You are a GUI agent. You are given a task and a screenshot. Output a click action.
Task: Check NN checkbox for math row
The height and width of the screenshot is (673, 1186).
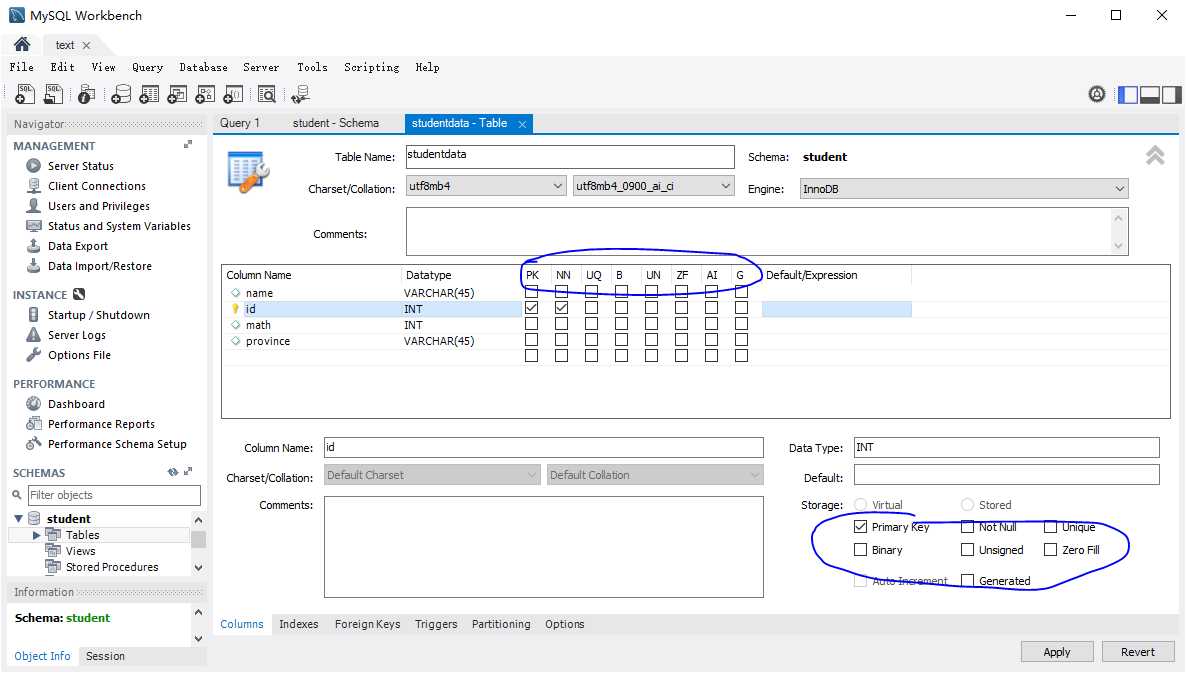pyautogui.click(x=561, y=324)
